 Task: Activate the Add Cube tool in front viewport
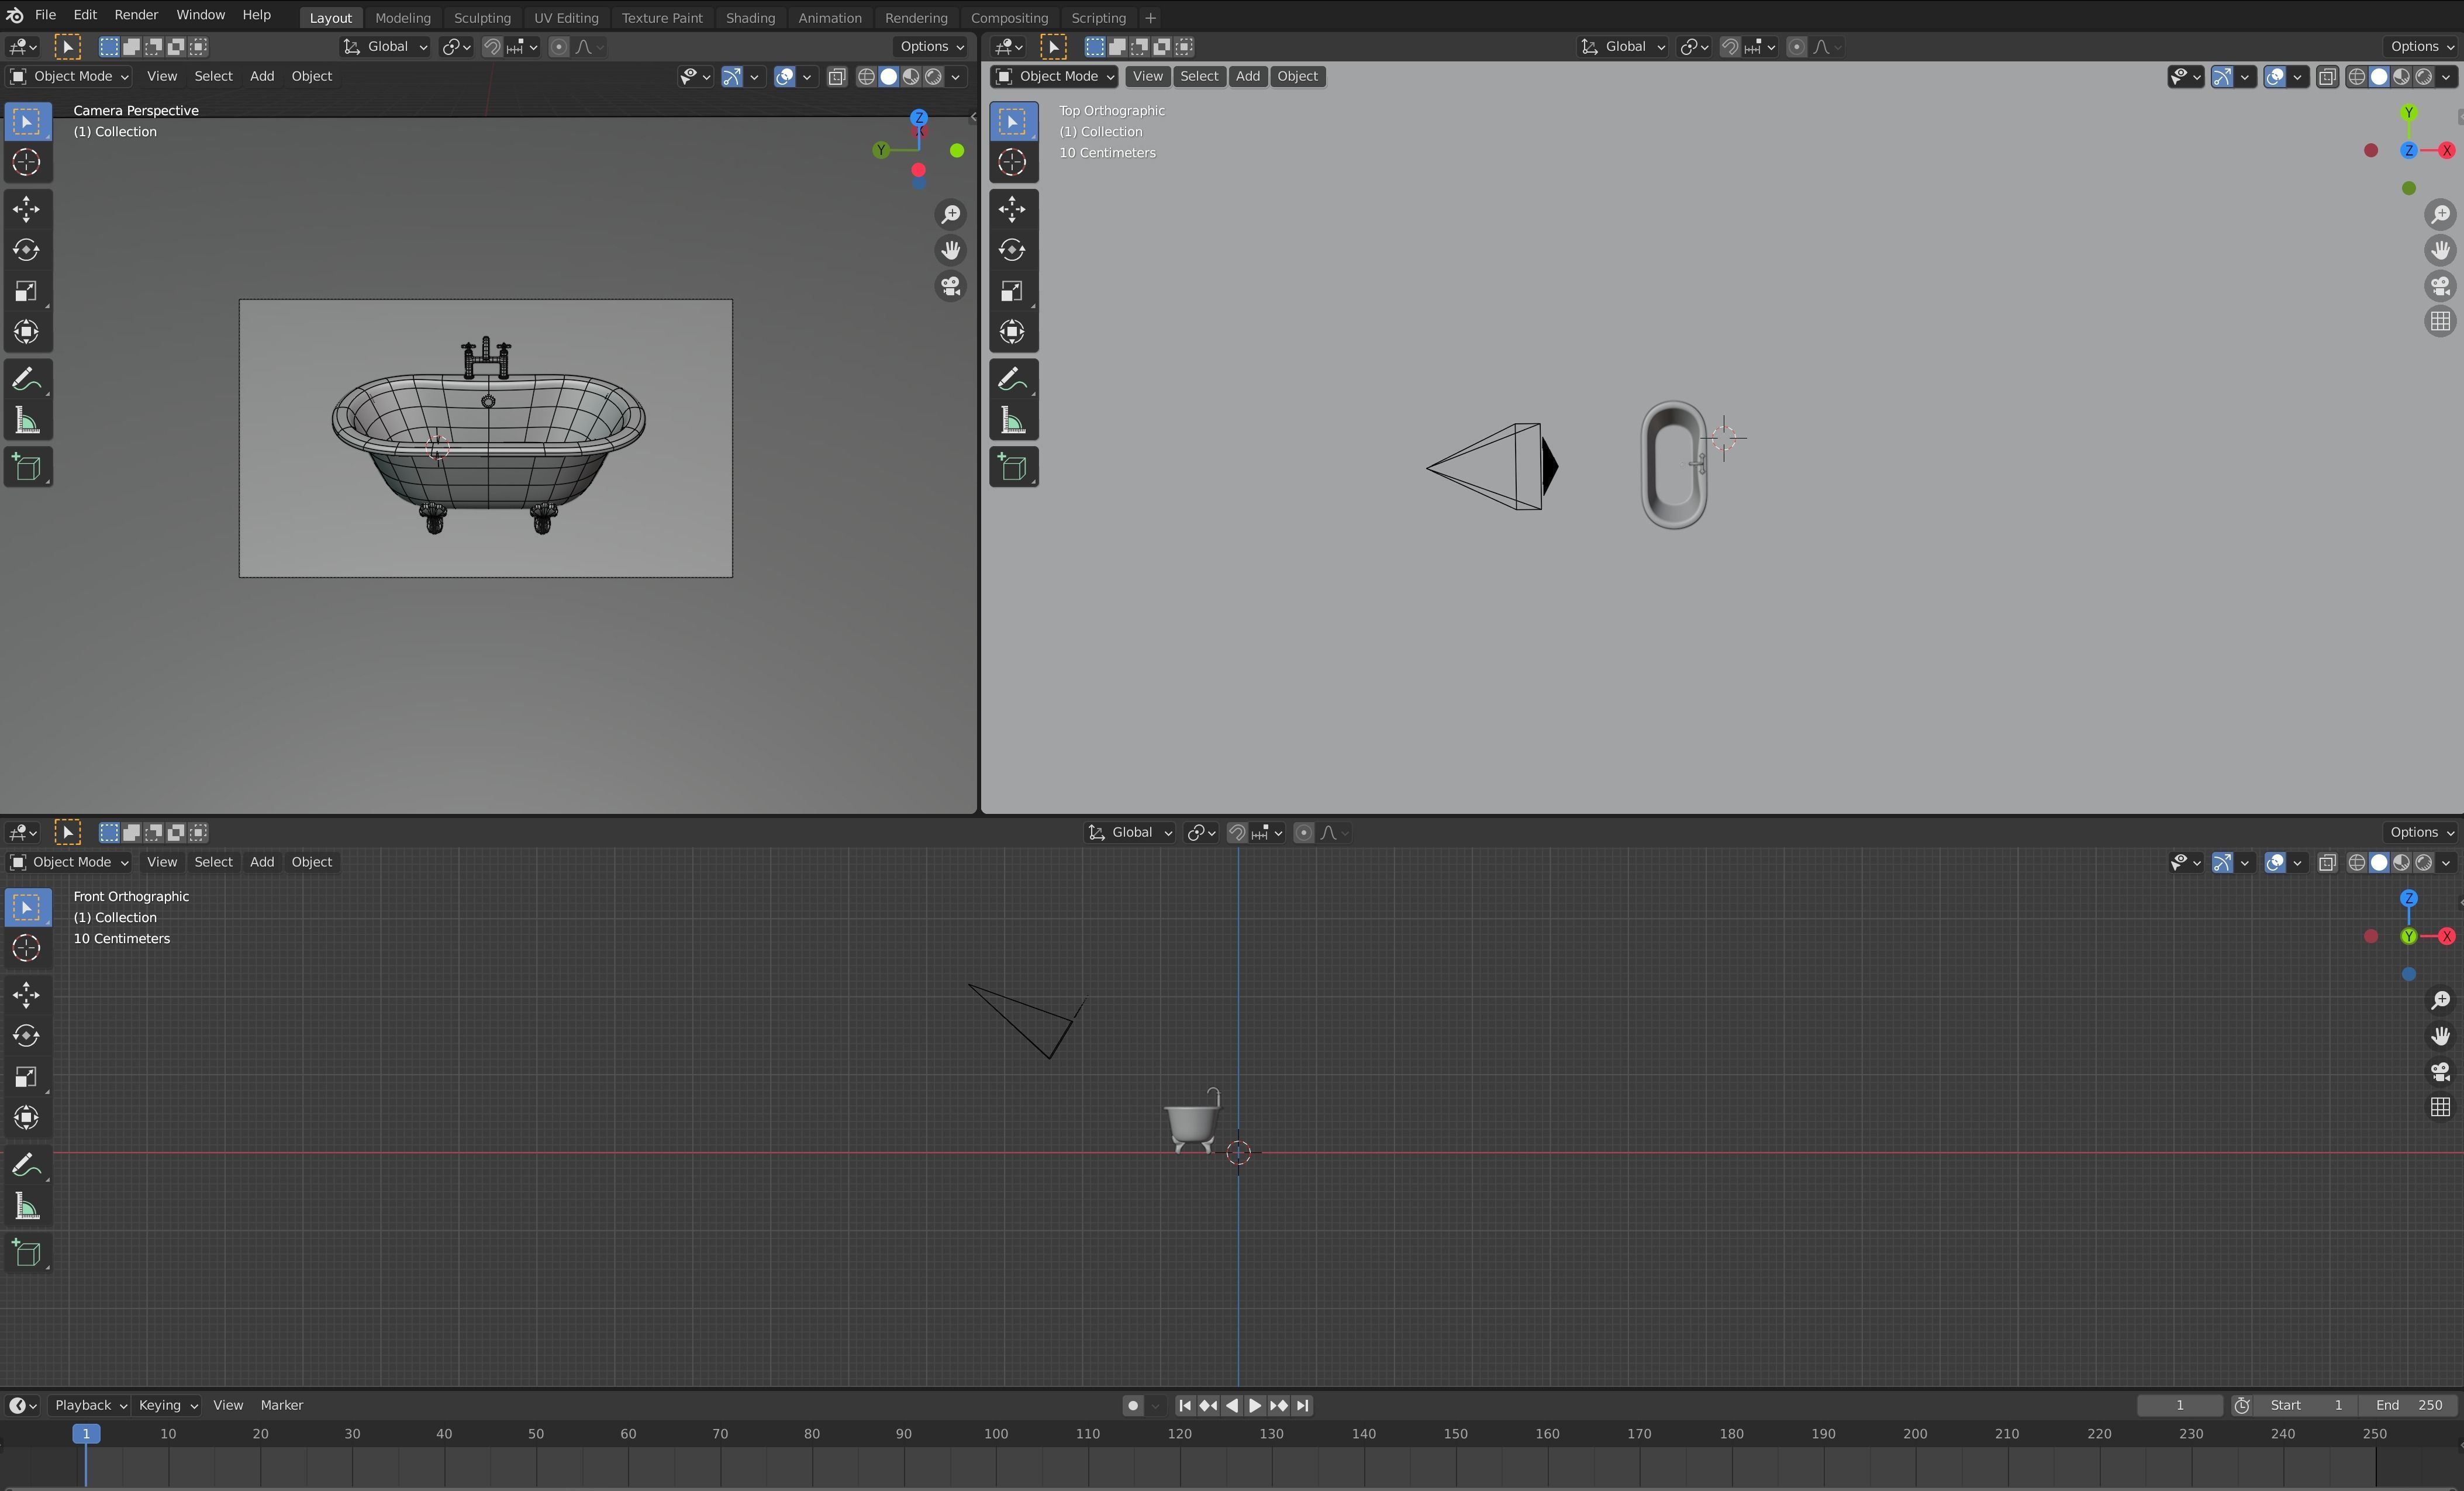pyautogui.click(x=27, y=1254)
